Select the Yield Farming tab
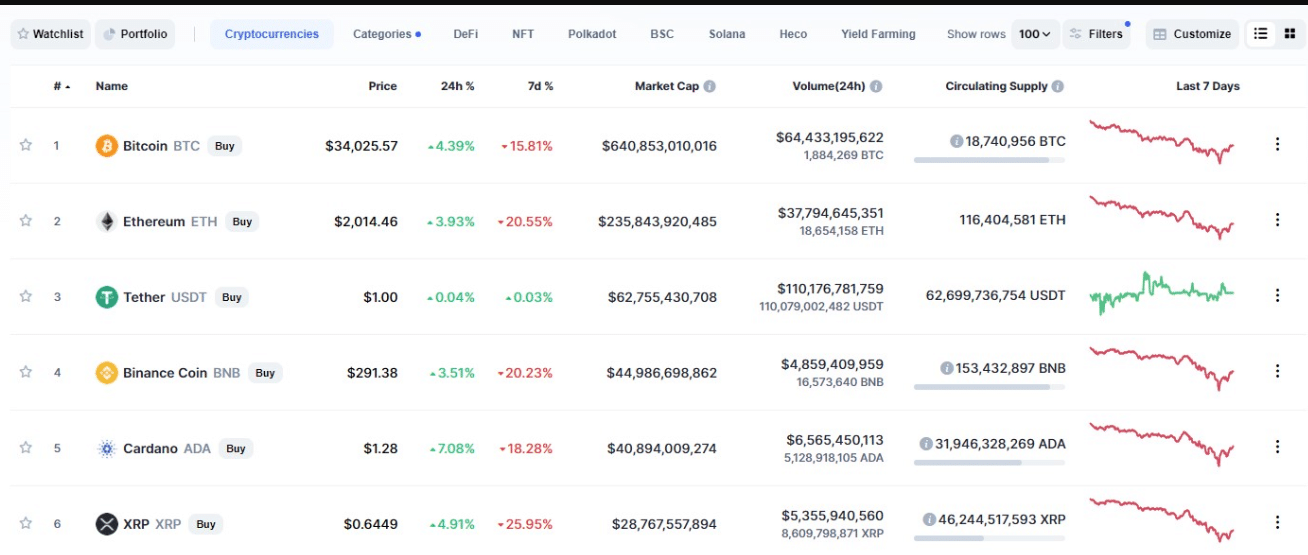This screenshot has width=1308, height=555. (878, 34)
